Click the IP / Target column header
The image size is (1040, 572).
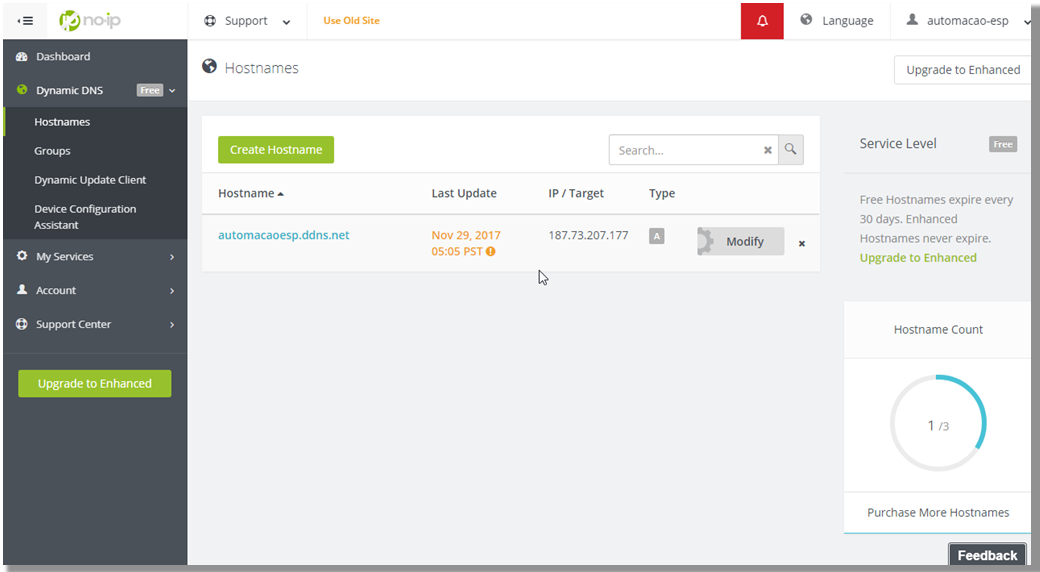576,193
